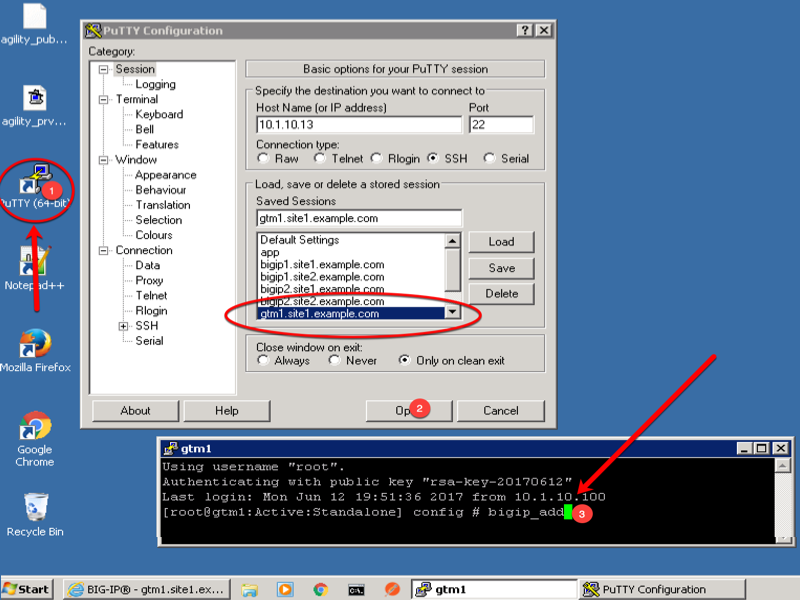Collapse the Window tree node
The height and width of the screenshot is (600, 800).
[104, 160]
